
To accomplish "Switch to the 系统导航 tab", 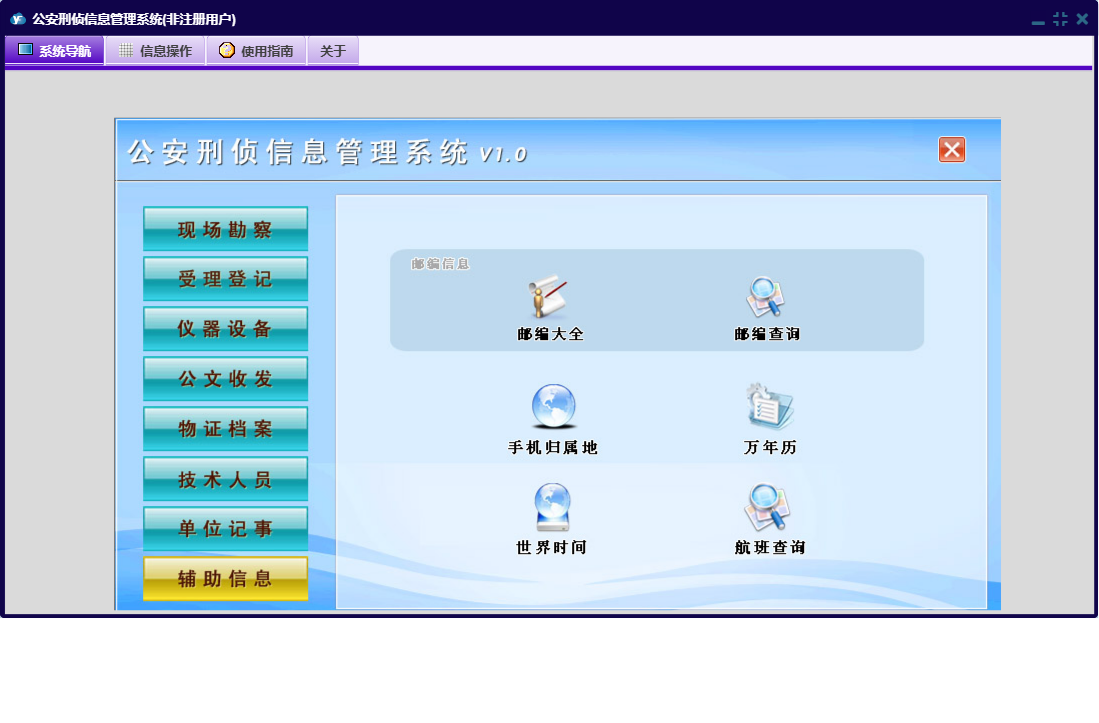I will click(55, 51).
